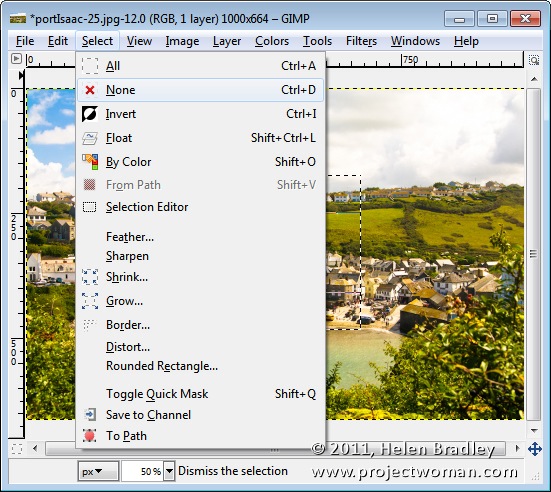
Task: Click the Float selection icon
Action: (90, 138)
